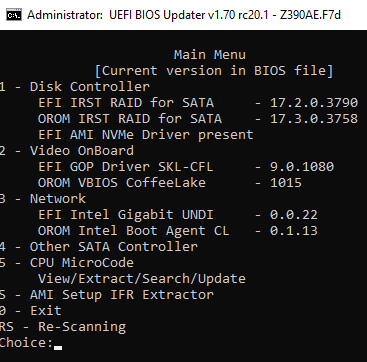367x362 pixels.
Task: Click 'OROM IRST RAID for SATA' entry
Action: (x=130, y=119)
